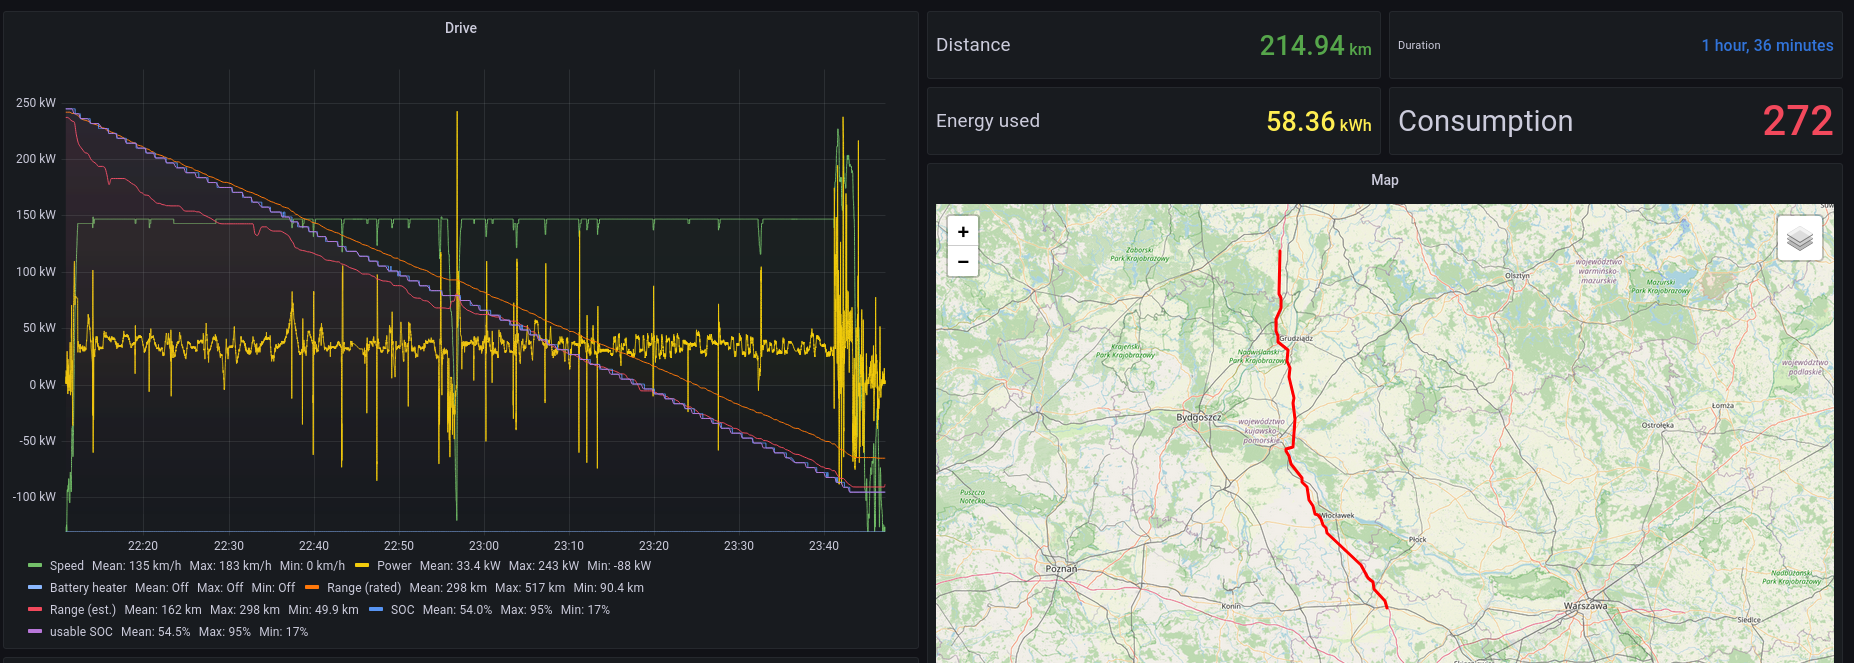Viewport: 1854px width, 663px height.
Task: Click the 23:00 time axis label
Action: (484, 546)
